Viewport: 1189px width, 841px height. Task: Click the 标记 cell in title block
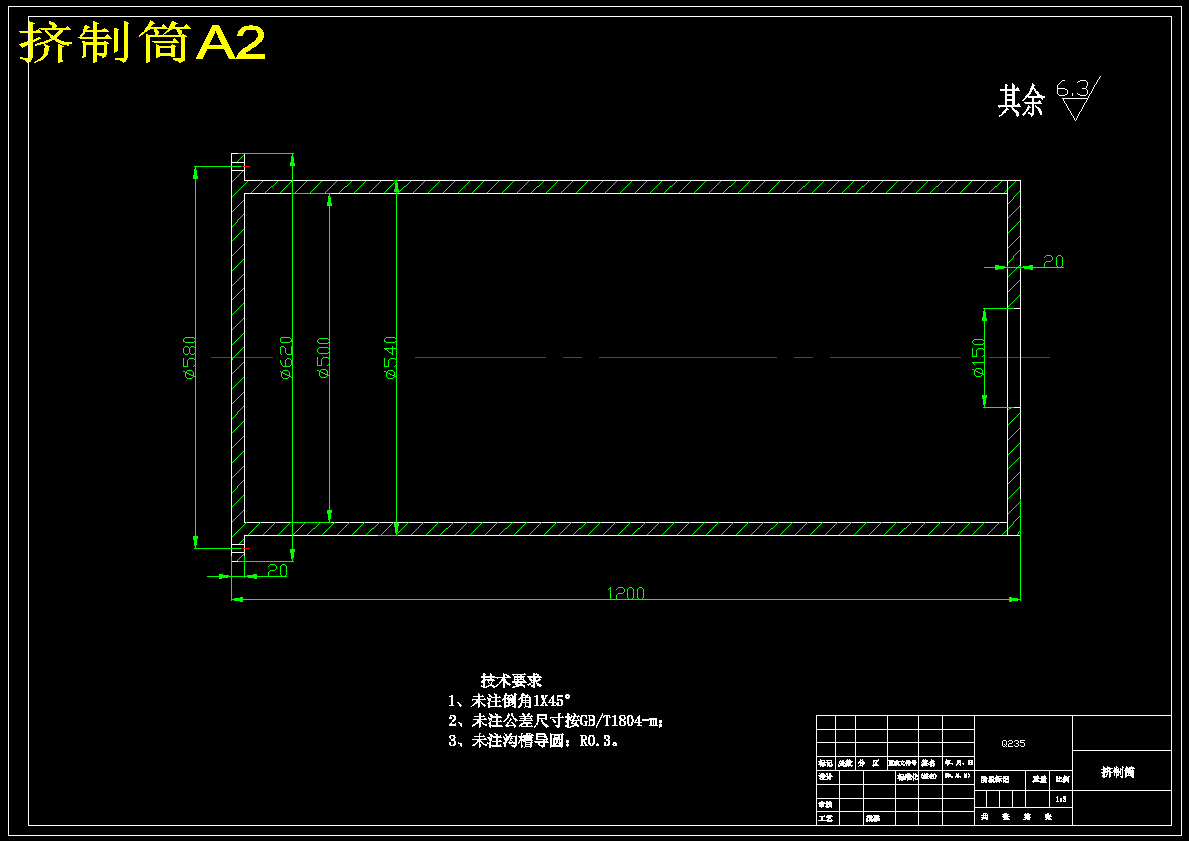coord(826,764)
